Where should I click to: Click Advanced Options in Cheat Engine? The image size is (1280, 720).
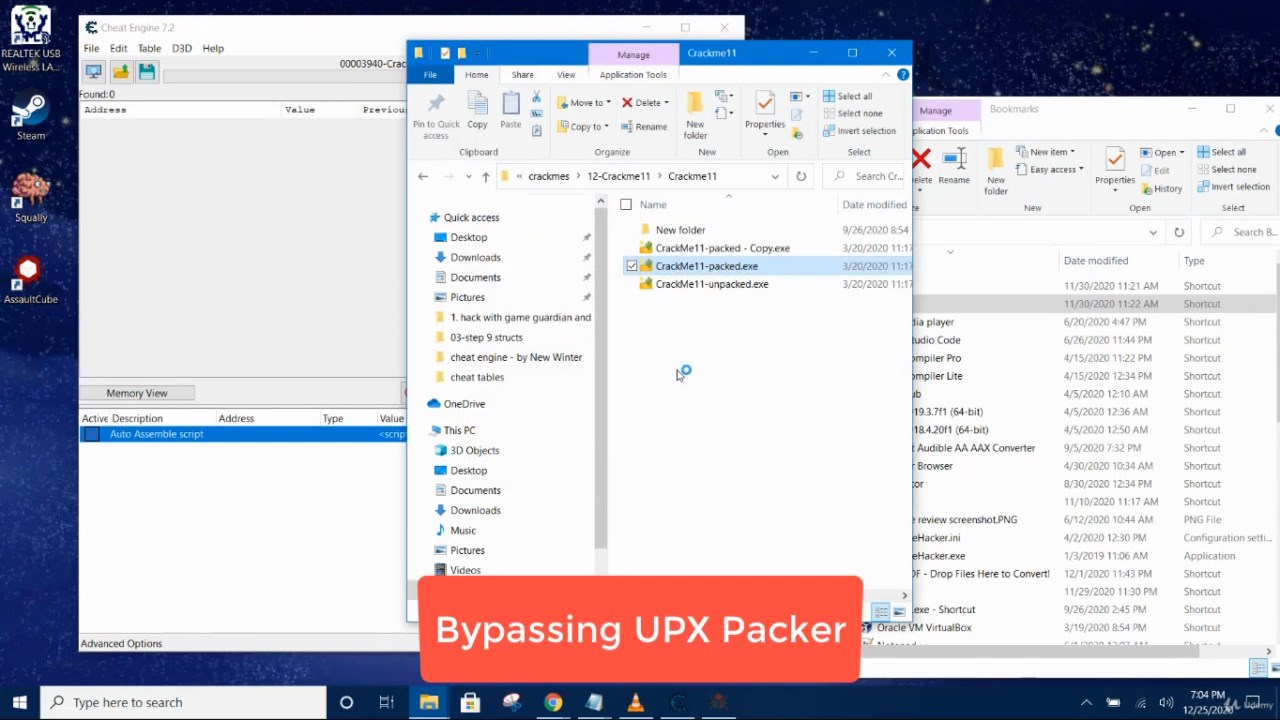pos(121,644)
